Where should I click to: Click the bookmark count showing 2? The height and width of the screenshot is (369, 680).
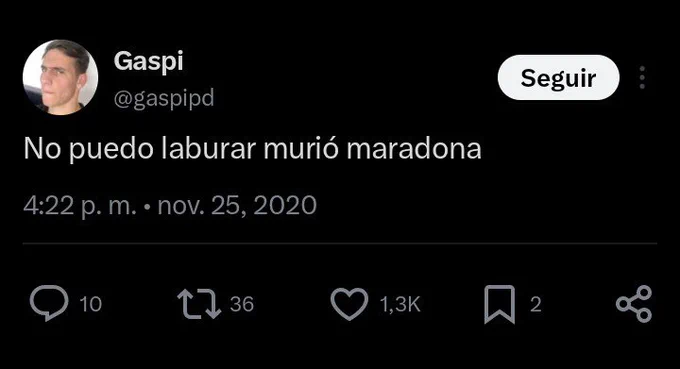pos(536,304)
